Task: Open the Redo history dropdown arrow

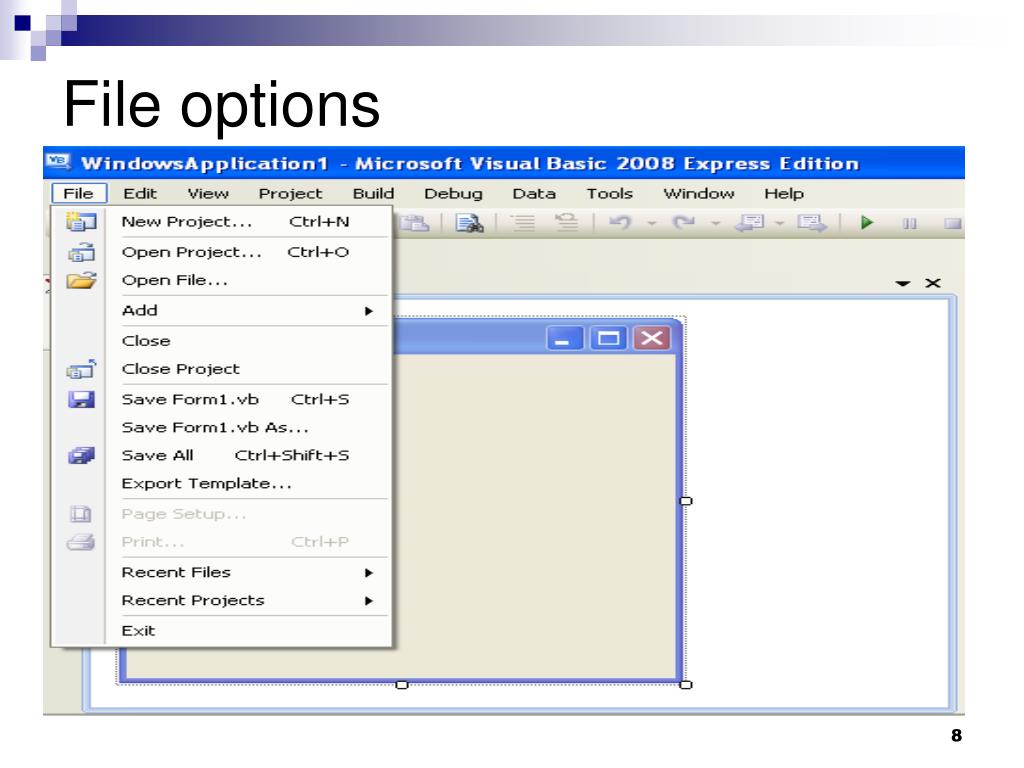Action: 715,224
